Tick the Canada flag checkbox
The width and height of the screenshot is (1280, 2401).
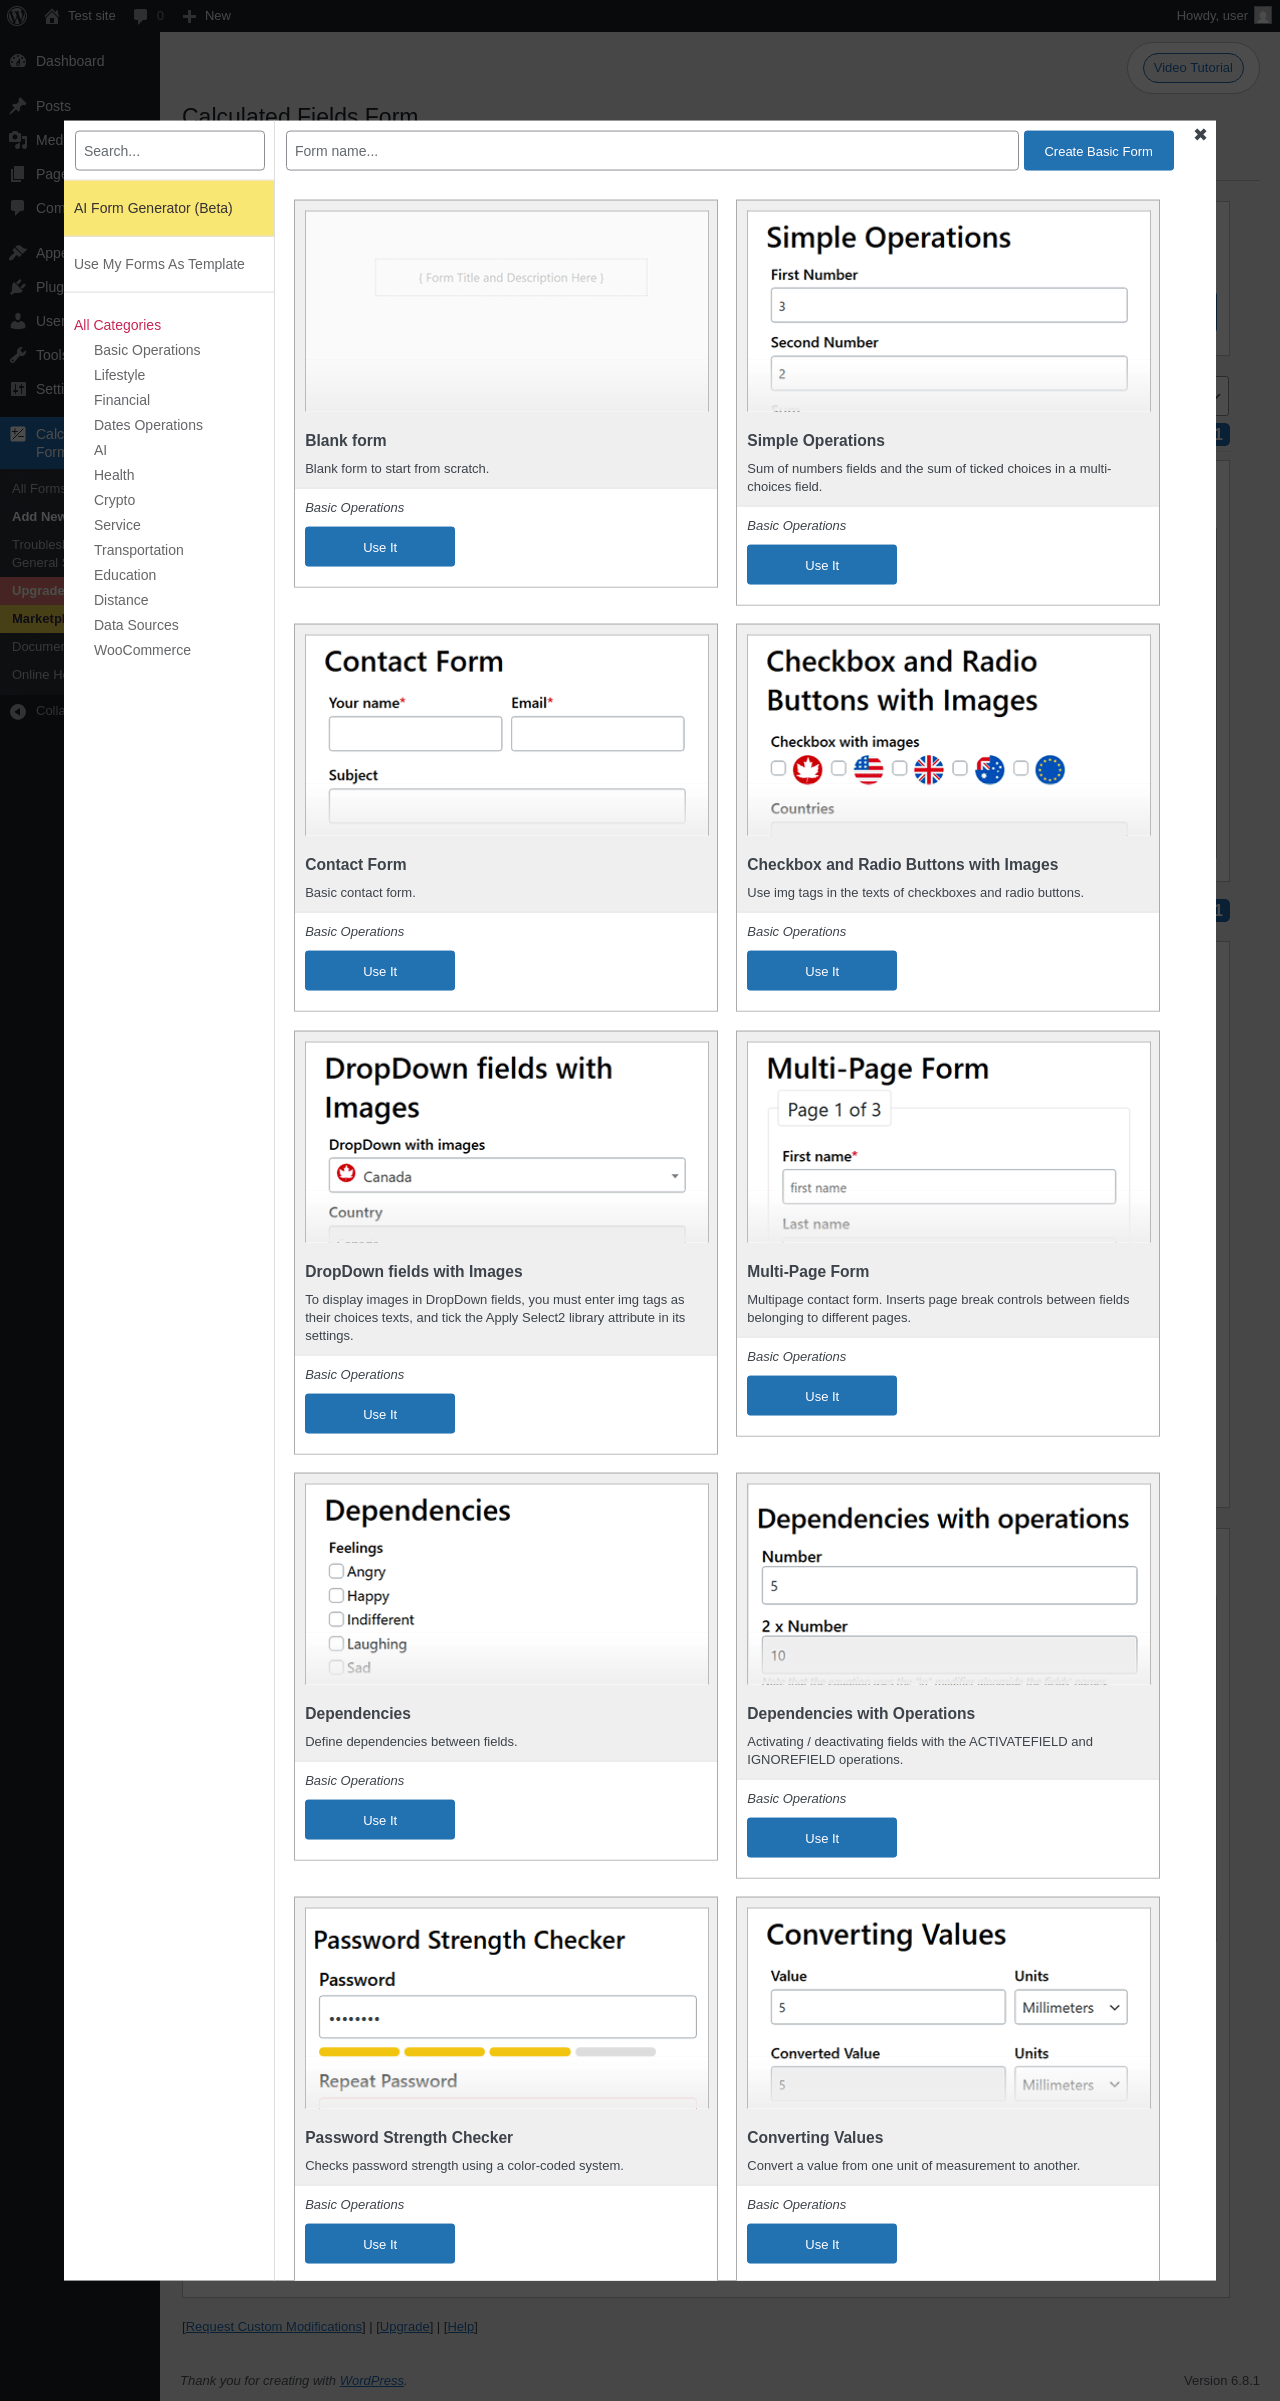(x=778, y=768)
